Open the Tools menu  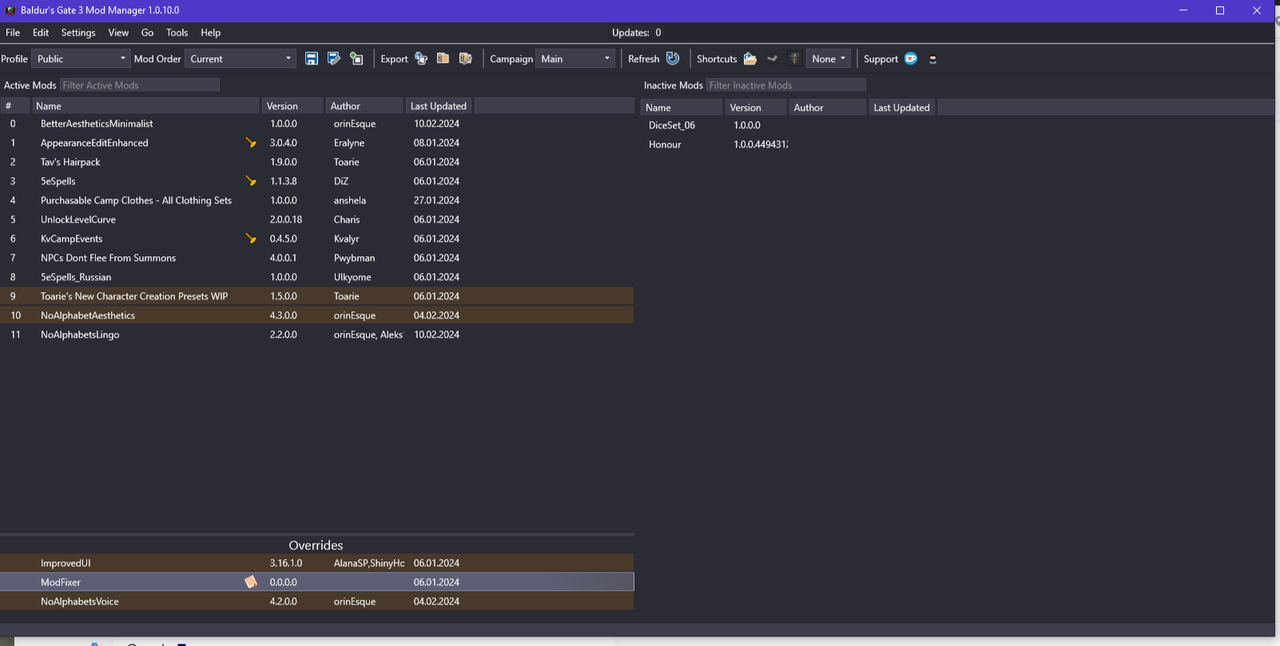point(177,33)
